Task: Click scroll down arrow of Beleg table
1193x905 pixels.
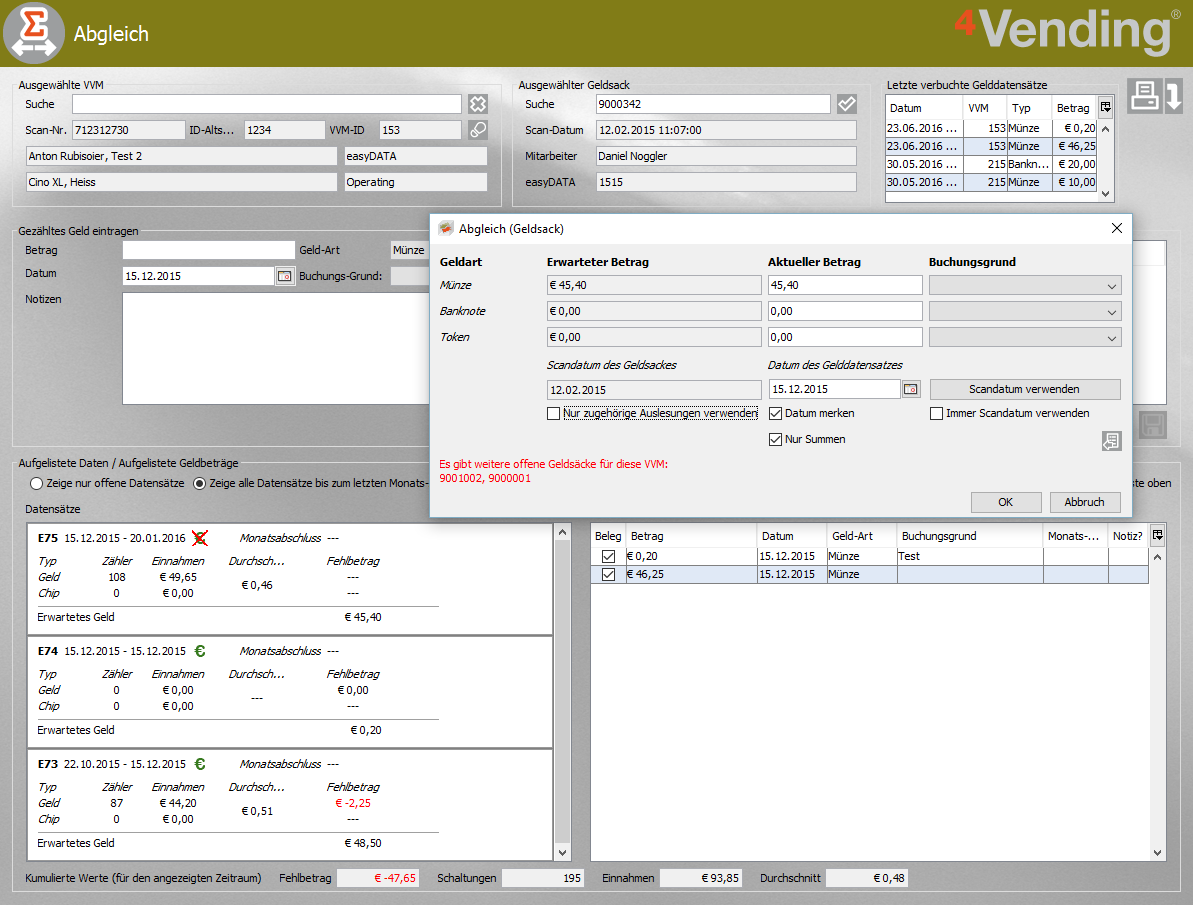Action: coord(1157,852)
